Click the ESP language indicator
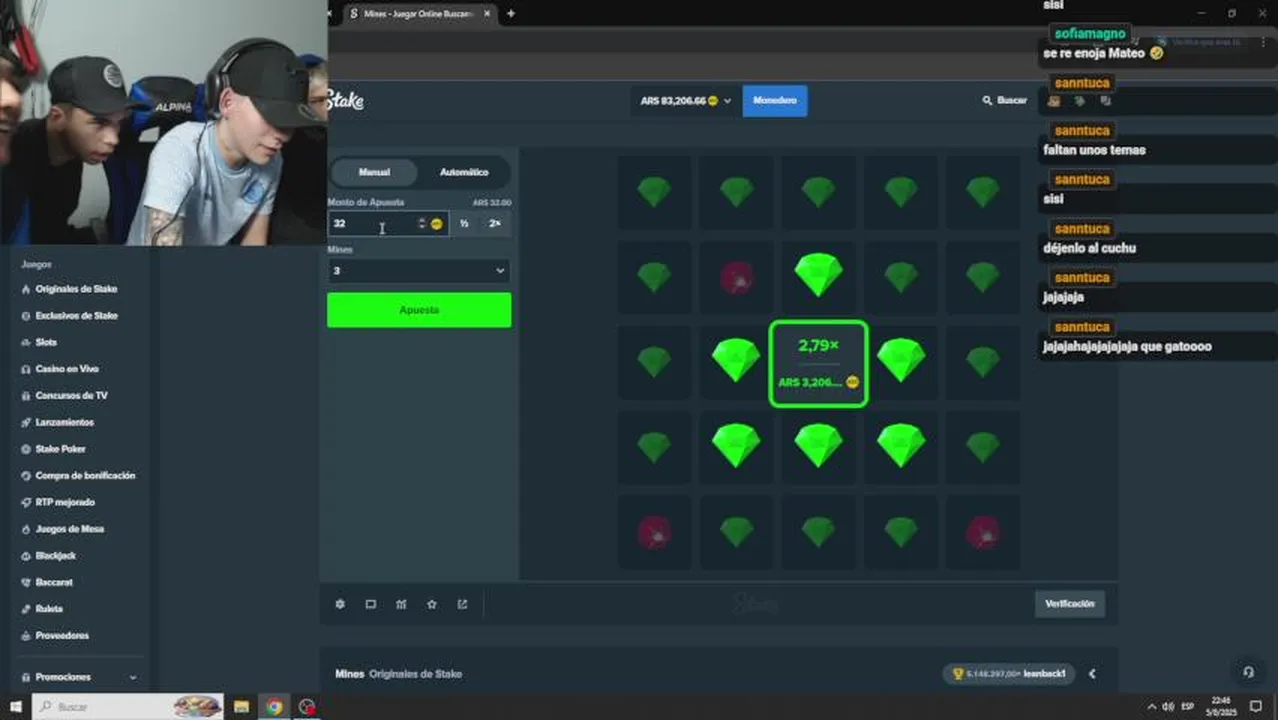The width and height of the screenshot is (1278, 720). point(1188,706)
